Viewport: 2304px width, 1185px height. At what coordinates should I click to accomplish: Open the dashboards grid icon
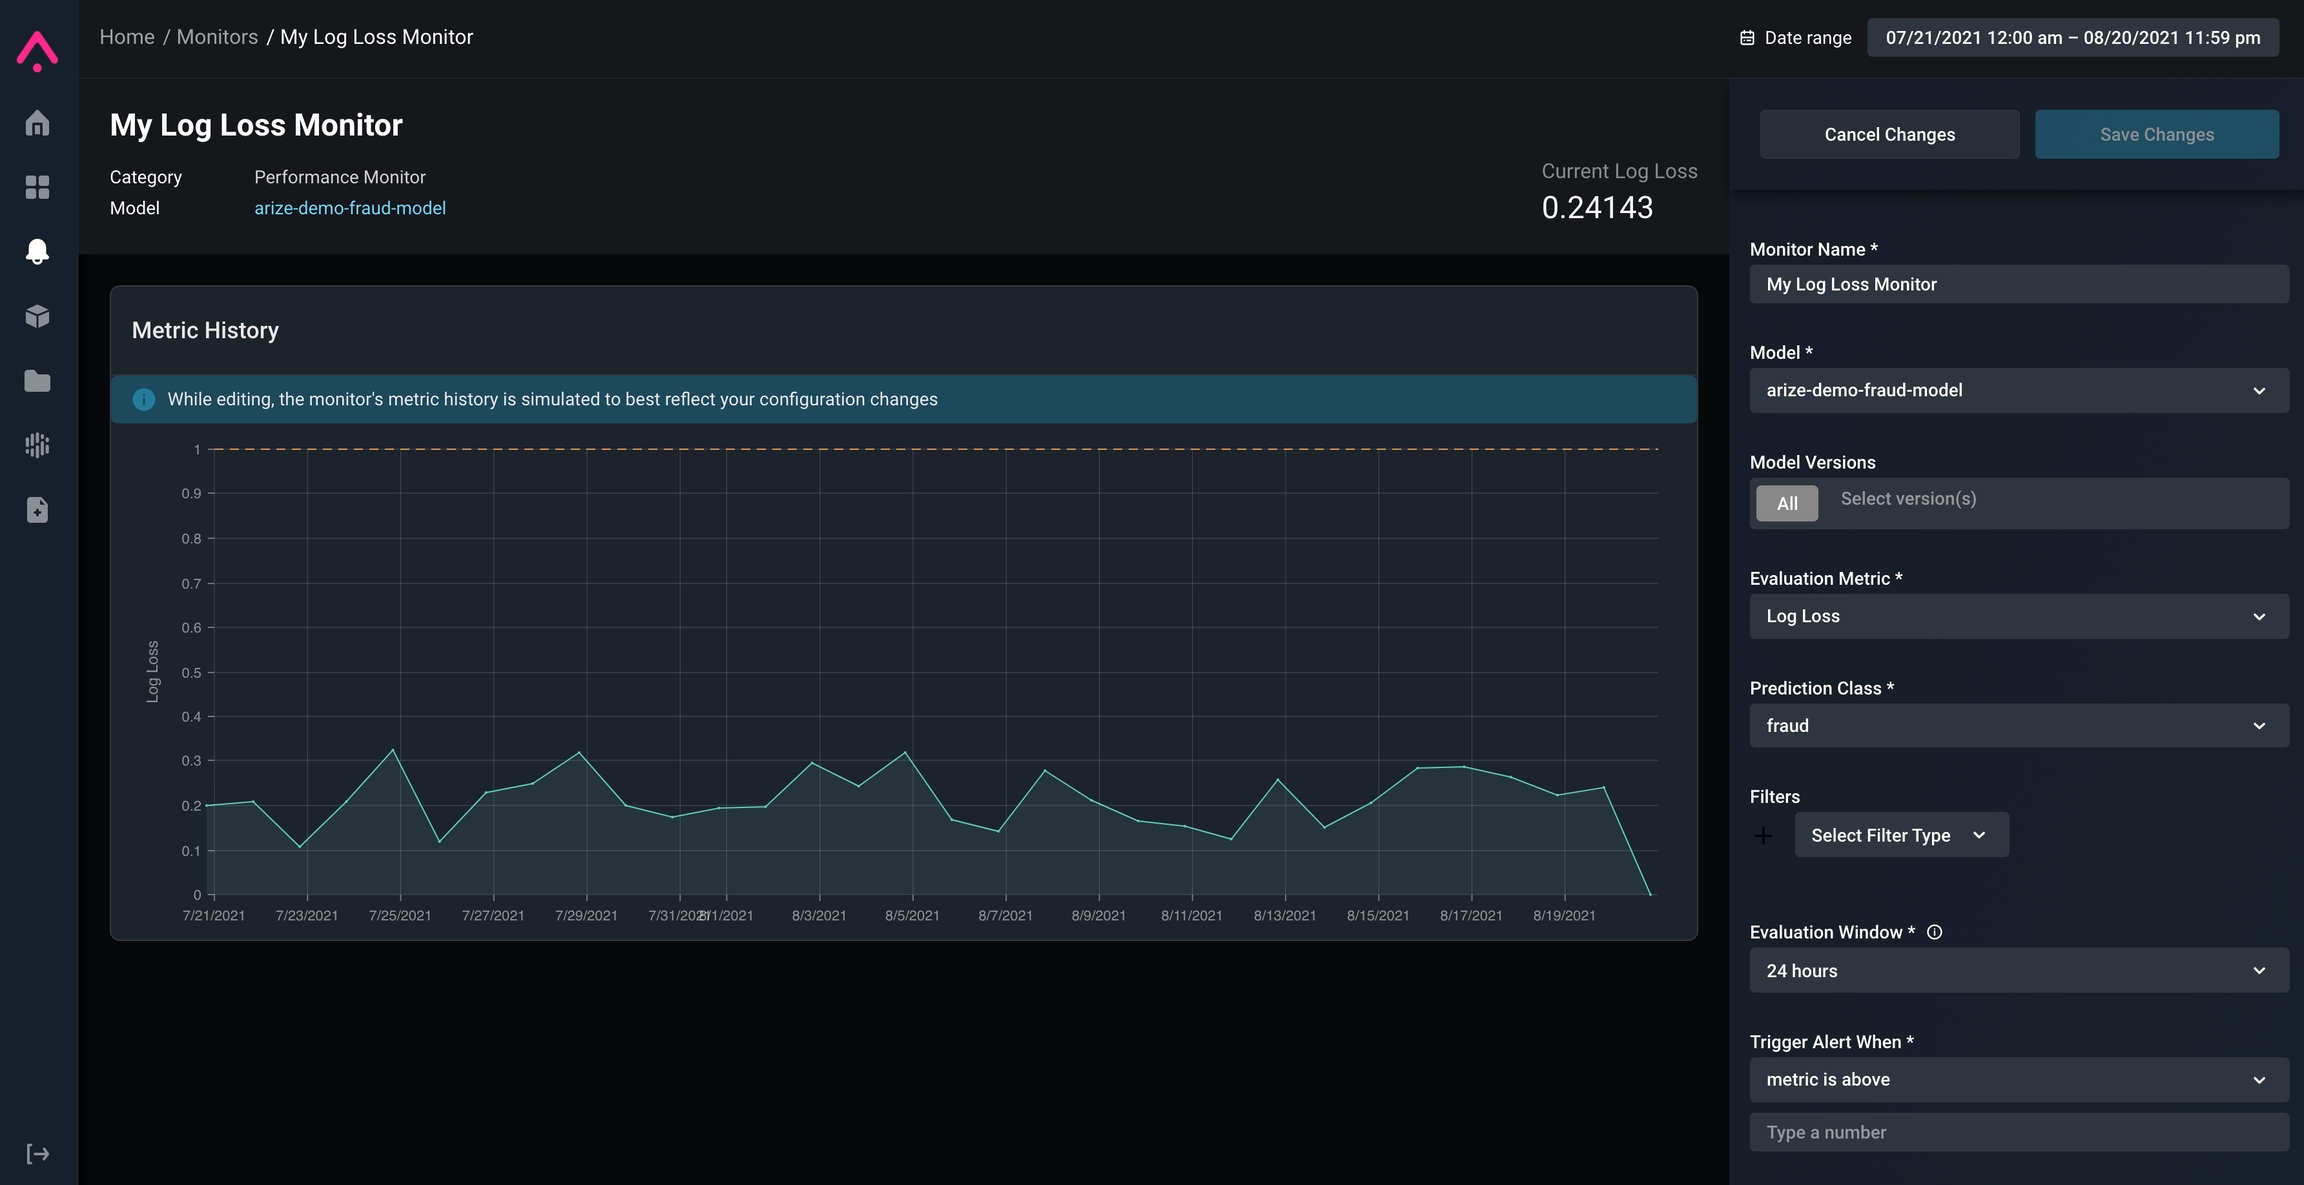(38, 187)
